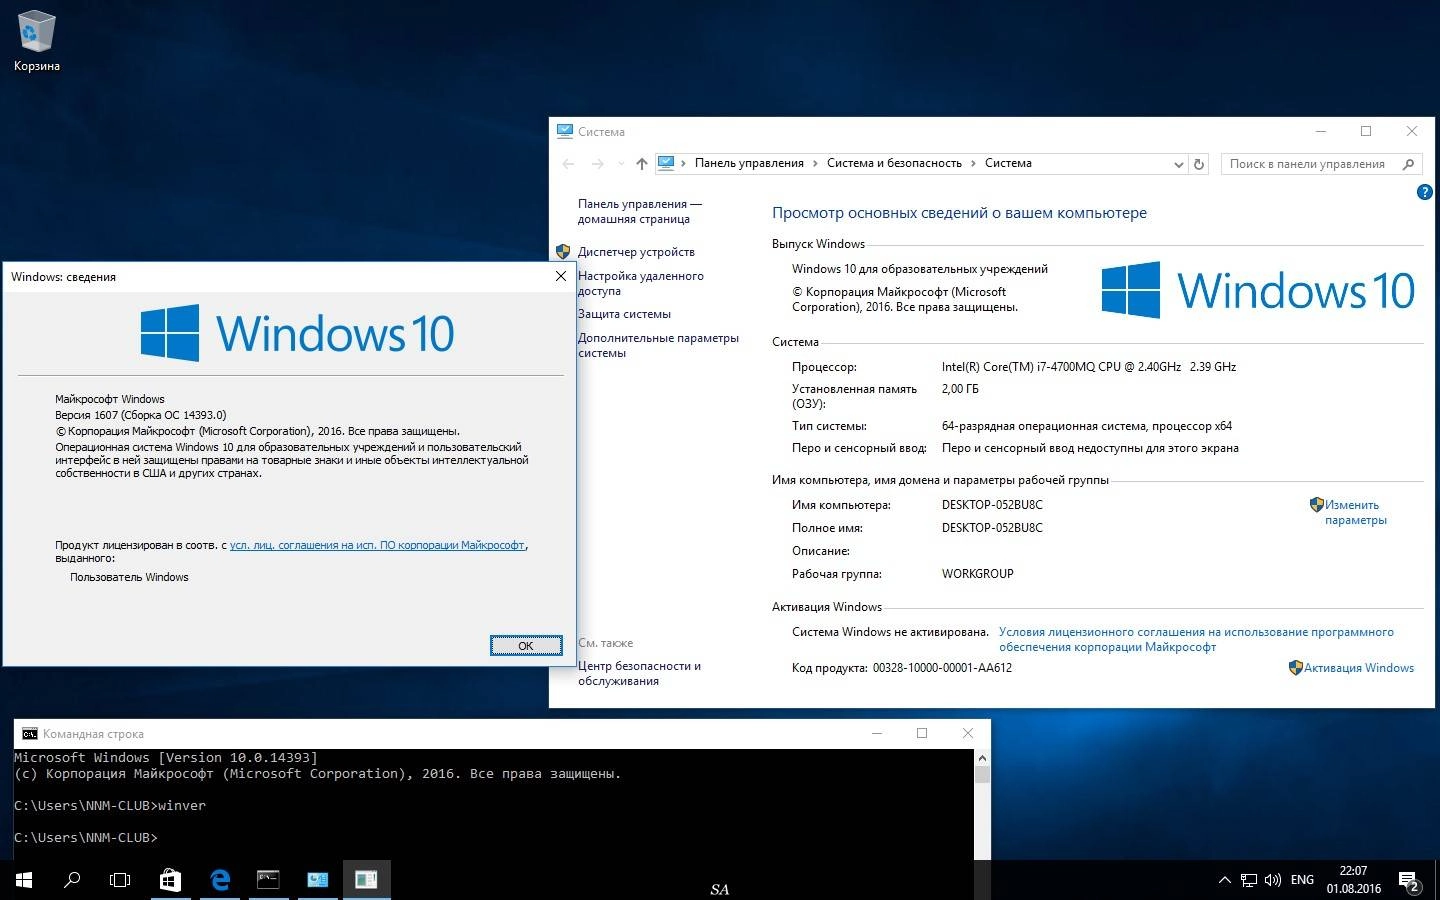
Task: Go up one level in Система
Action: (642, 163)
